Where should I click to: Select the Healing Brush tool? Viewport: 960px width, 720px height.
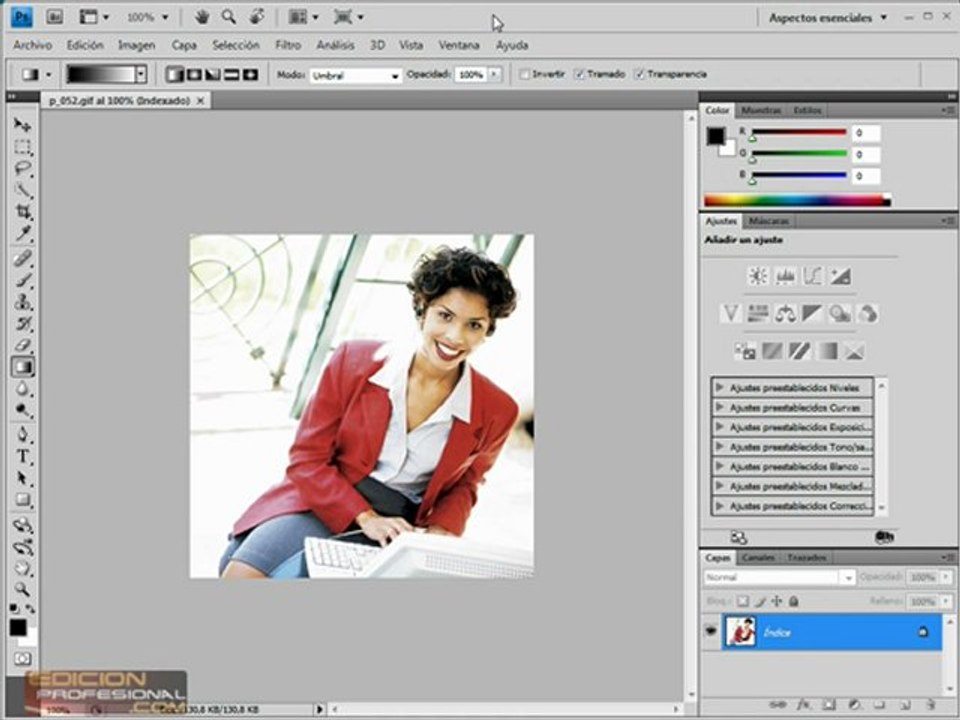click(x=23, y=258)
